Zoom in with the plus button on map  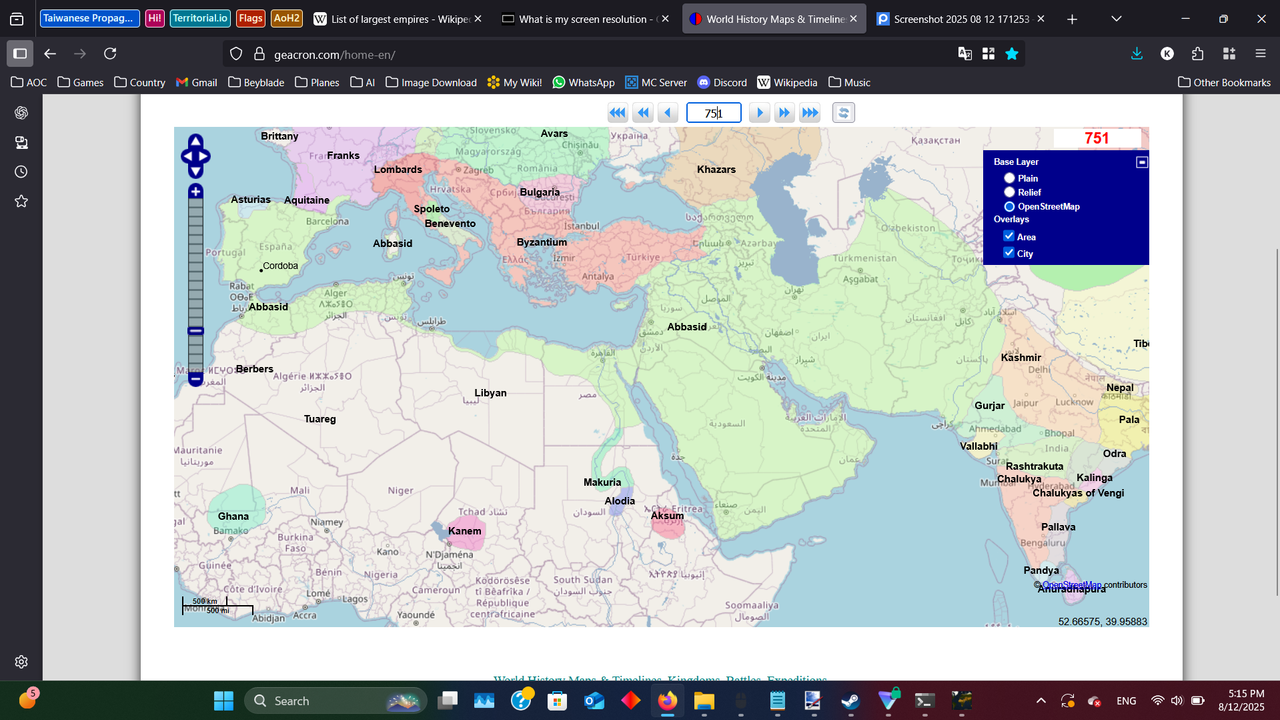point(196,191)
